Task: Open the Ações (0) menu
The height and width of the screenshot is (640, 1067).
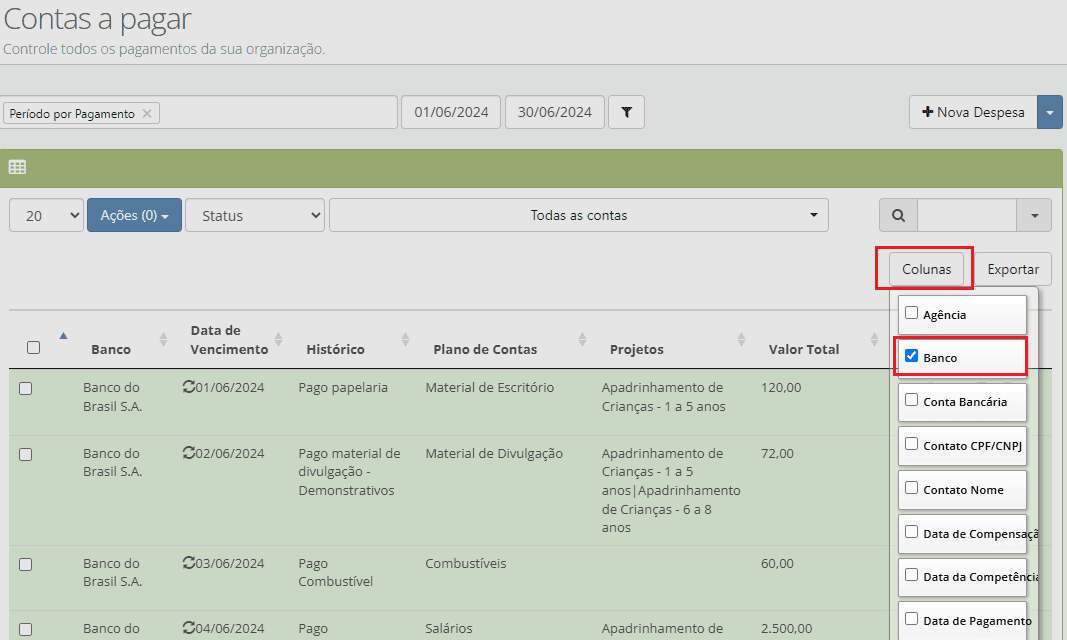Action: pos(134,216)
